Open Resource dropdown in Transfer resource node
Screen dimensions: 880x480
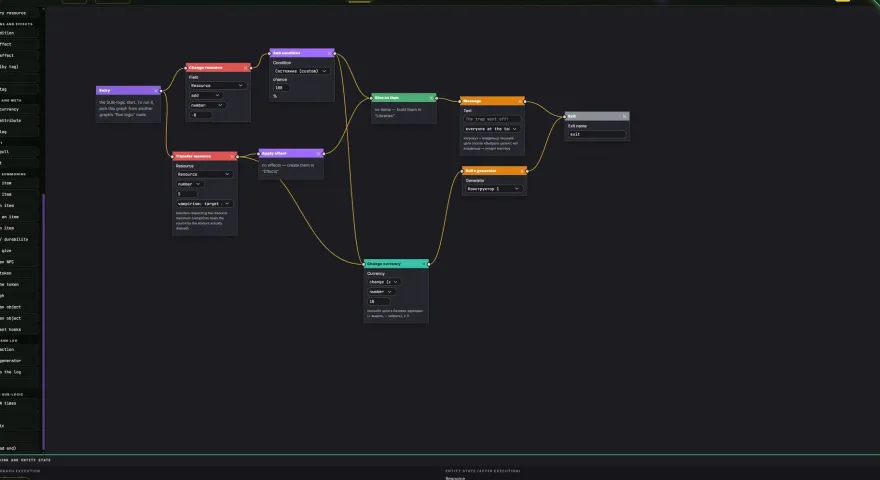click(x=204, y=174)
